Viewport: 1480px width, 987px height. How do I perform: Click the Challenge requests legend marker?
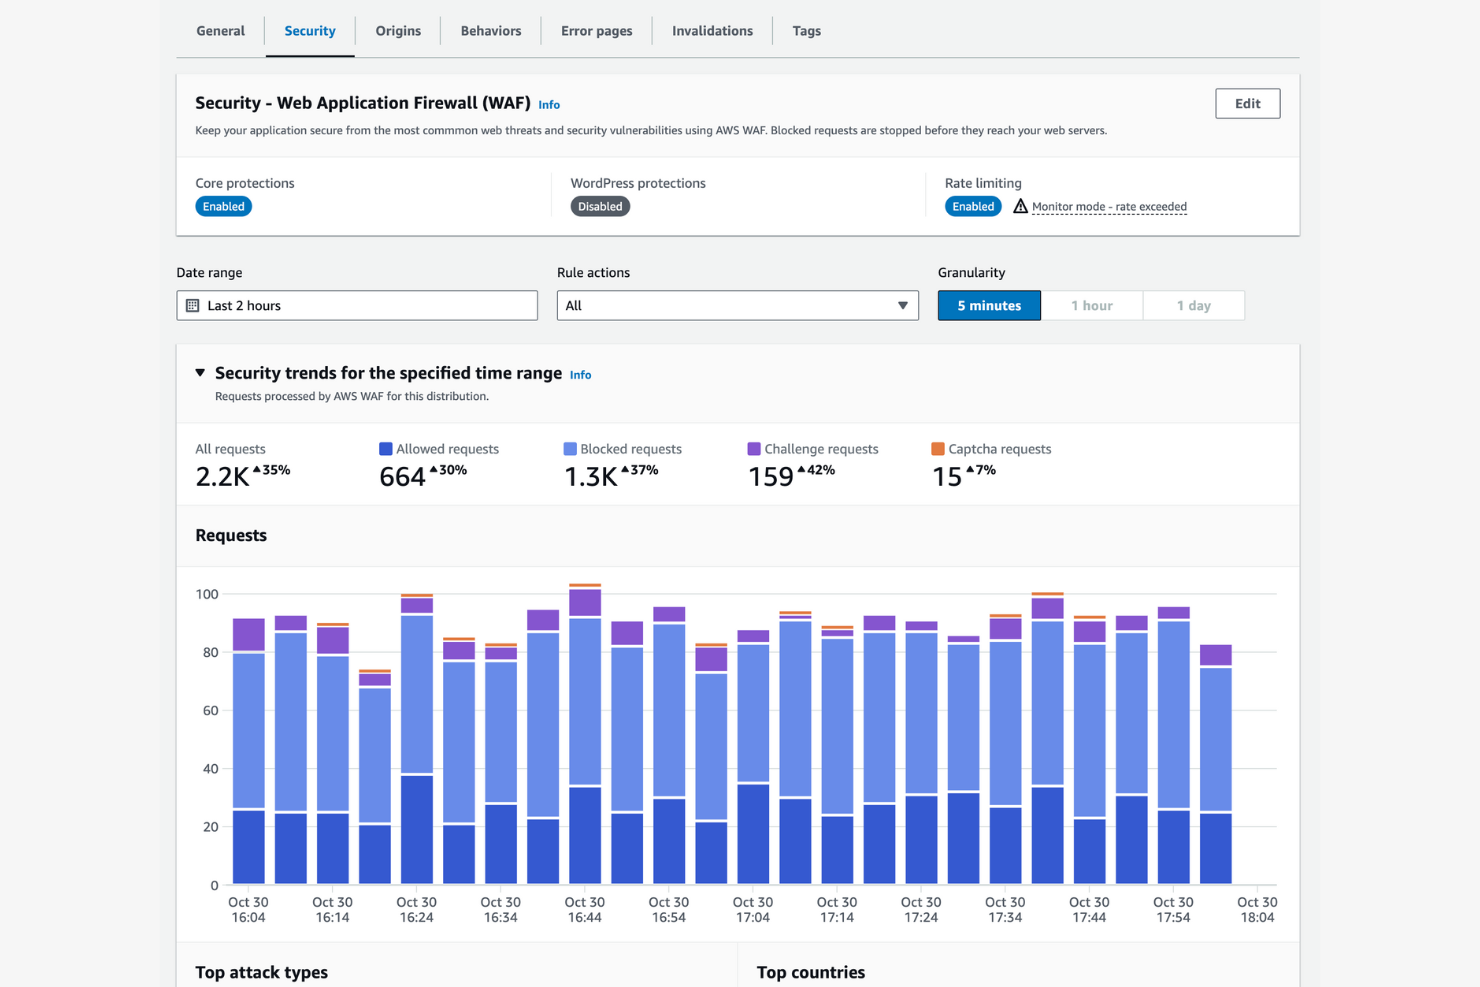pyautogui.click(x=753, y=448)
